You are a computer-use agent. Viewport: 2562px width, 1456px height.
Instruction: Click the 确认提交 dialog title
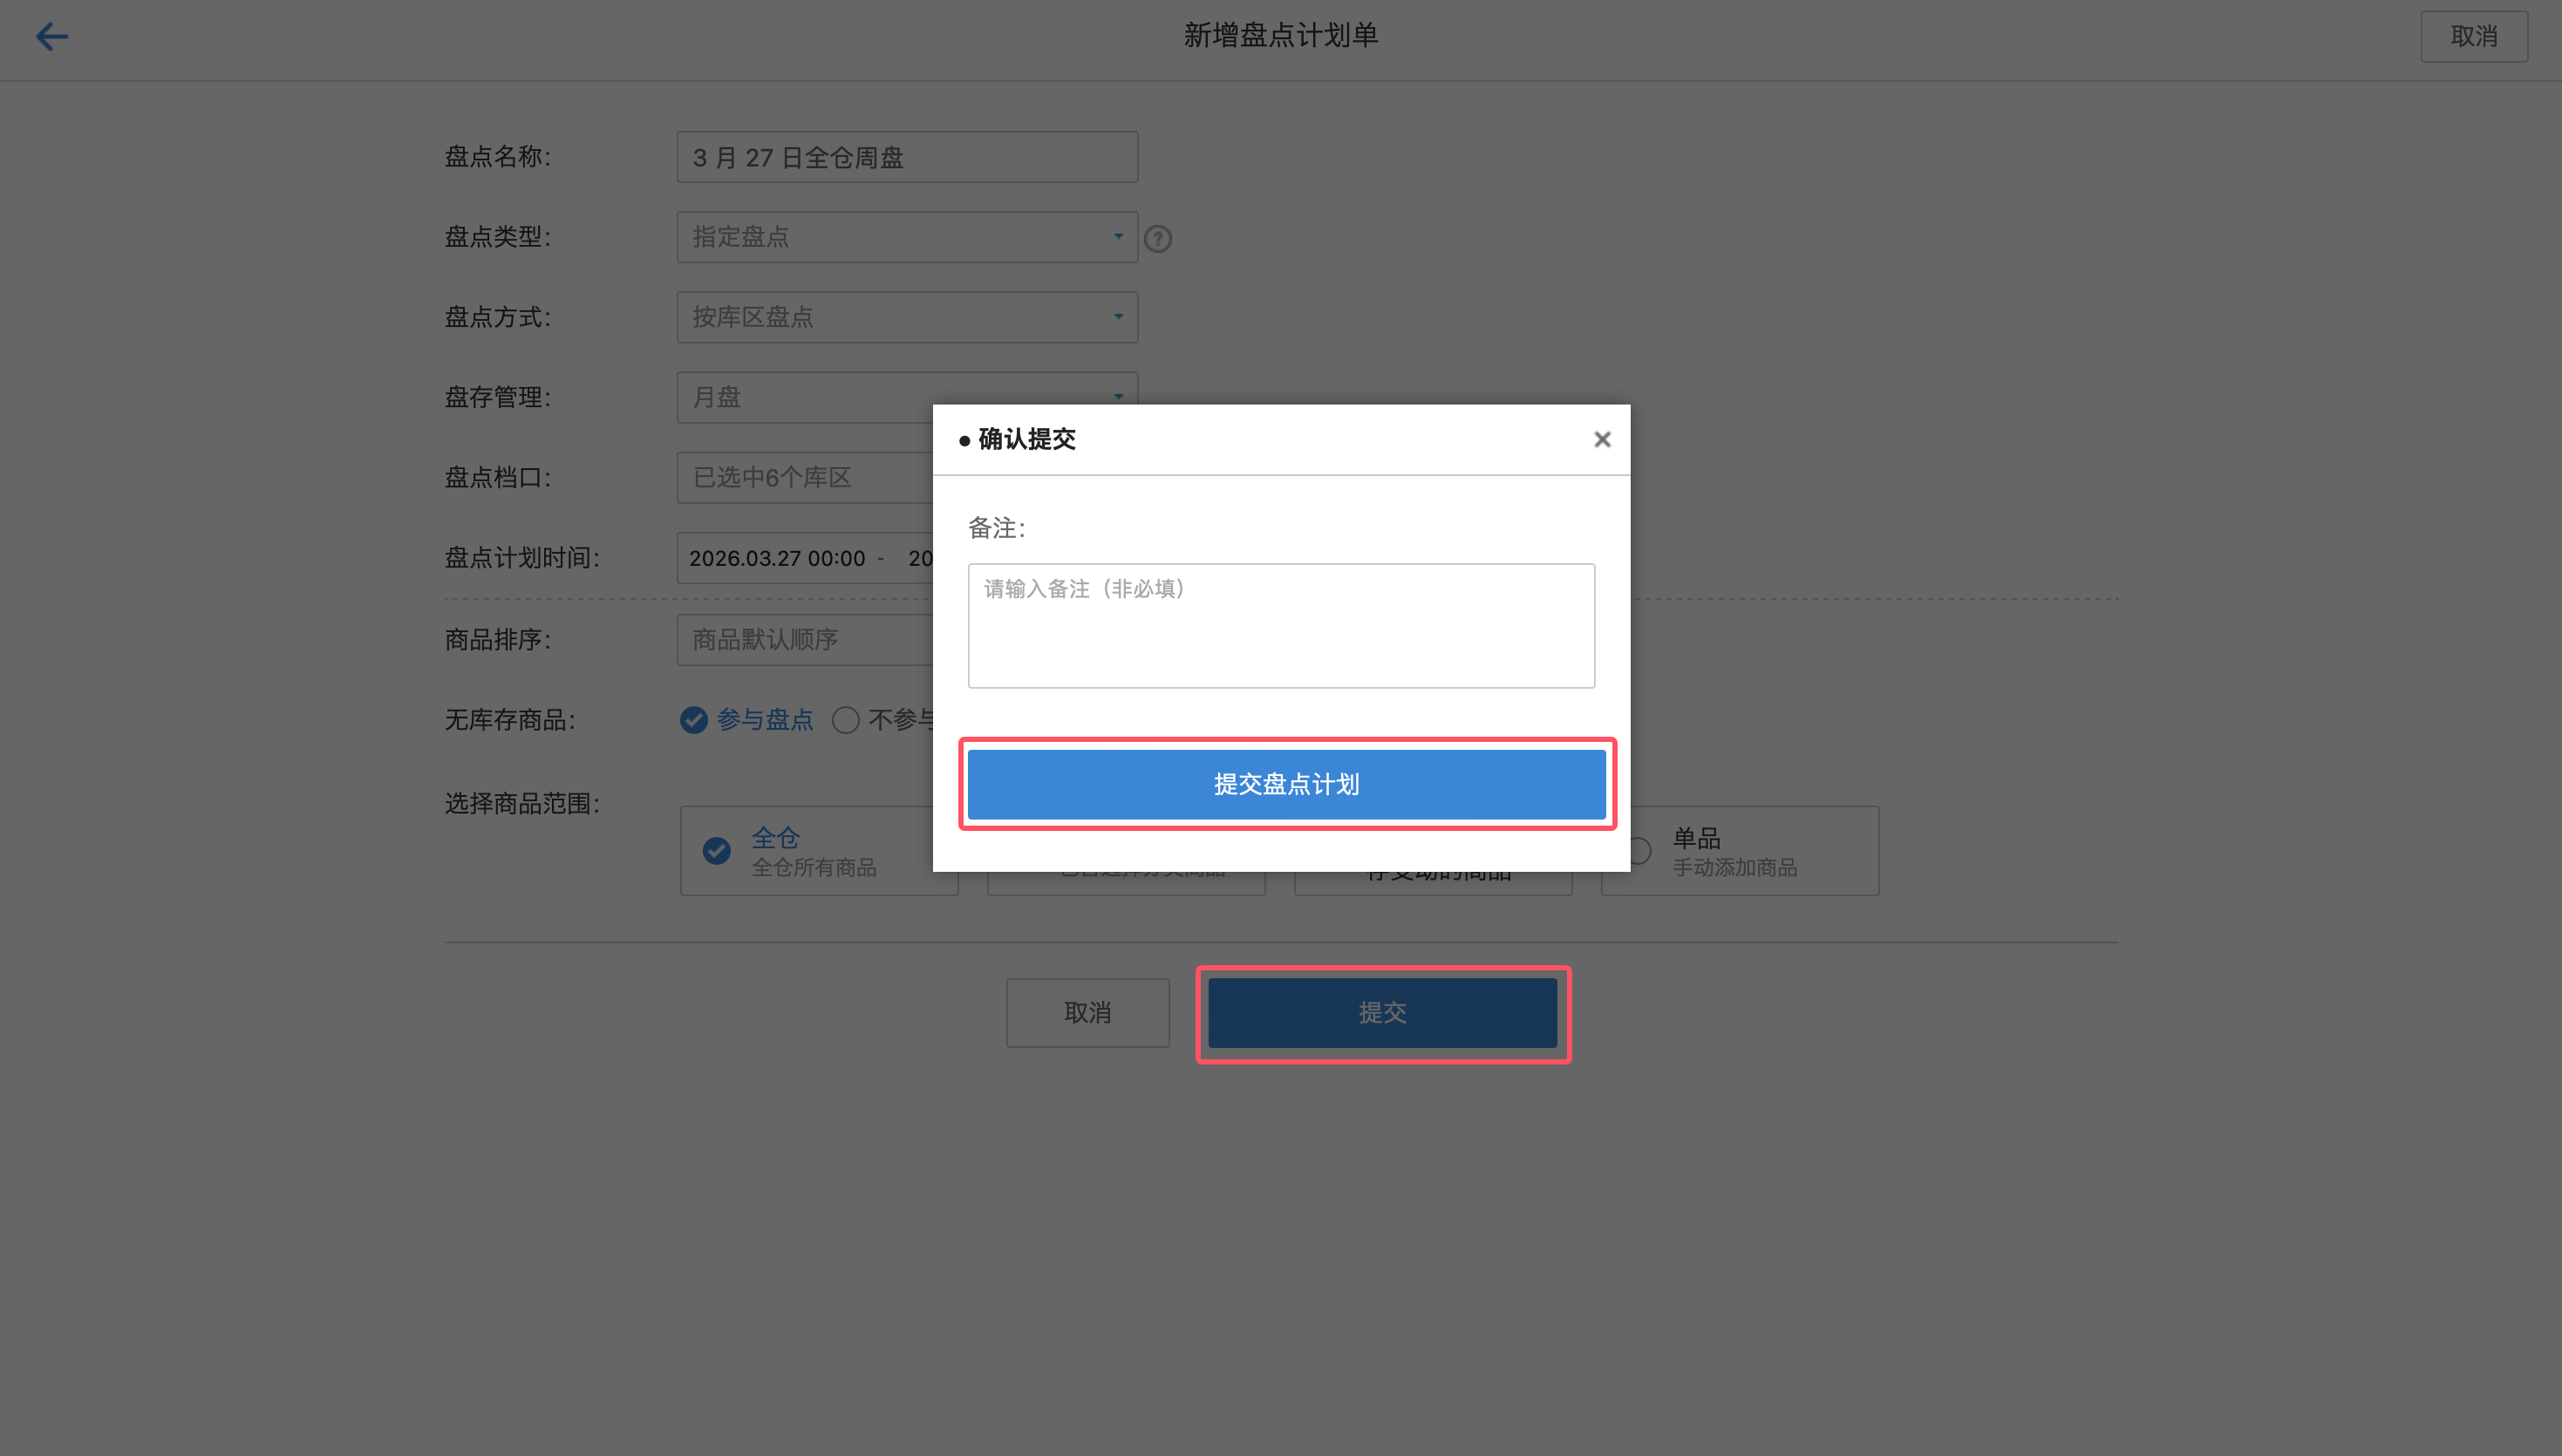pyautogui.click(x=1026, y=439)
